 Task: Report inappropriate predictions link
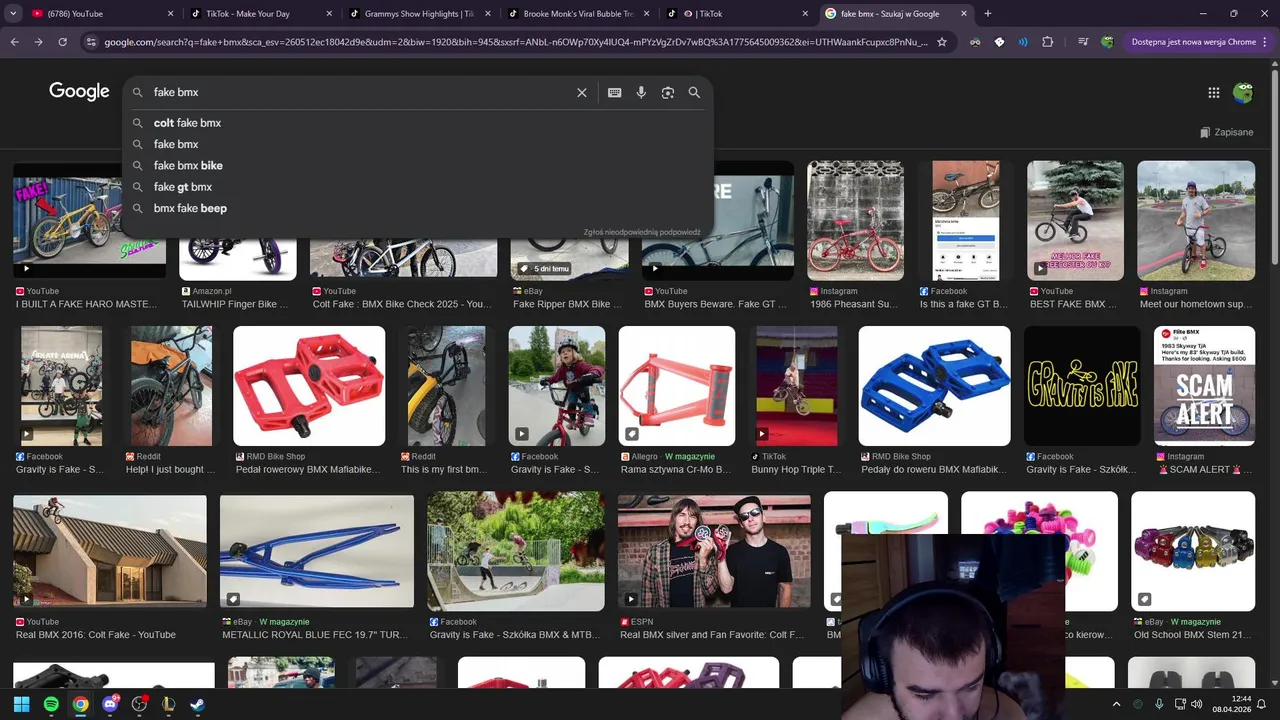tap(642, 232)
